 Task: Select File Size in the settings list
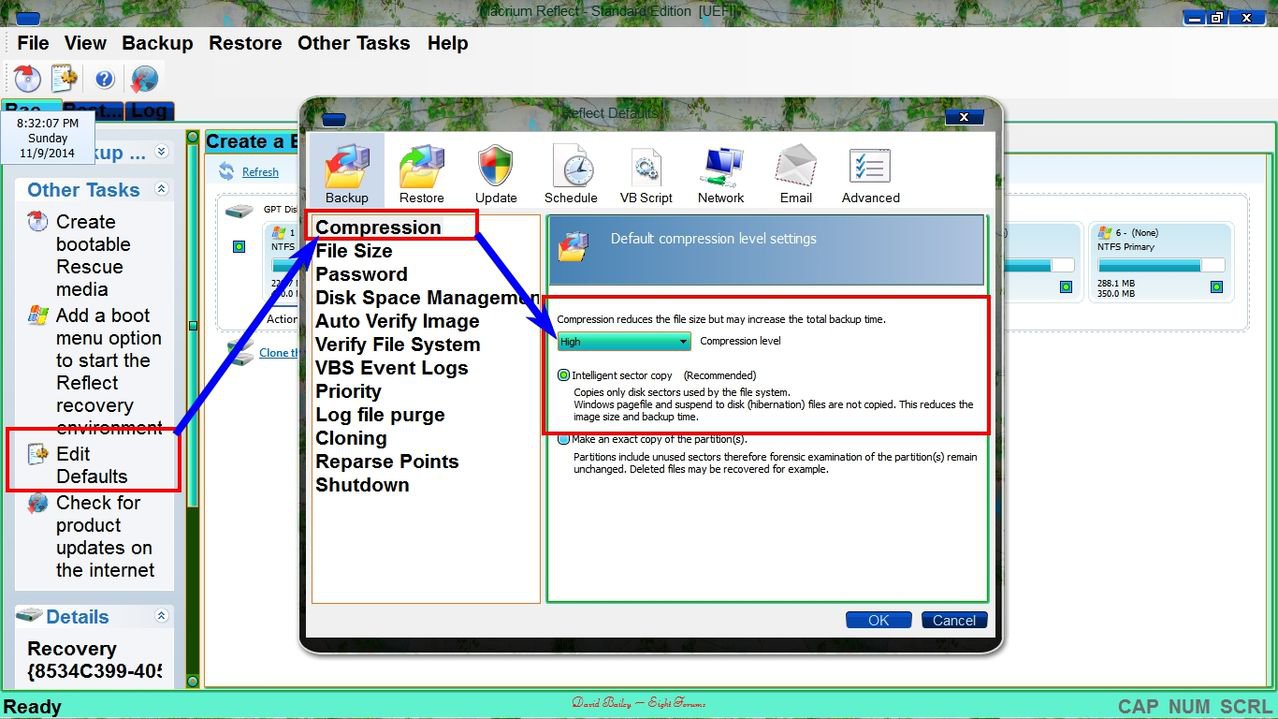354,251
